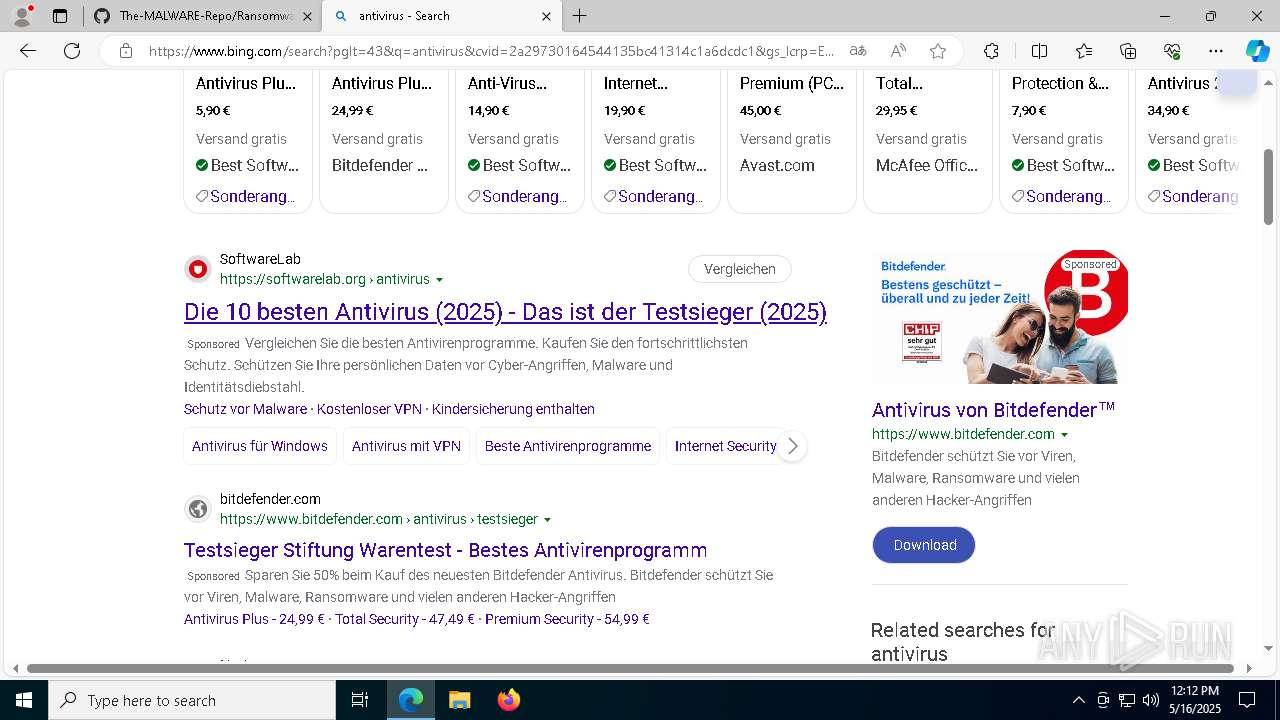The width and height of the screenshot is (1280, 720).
Task: Show more related chips with the right chevron
Action: click(792, 446)
